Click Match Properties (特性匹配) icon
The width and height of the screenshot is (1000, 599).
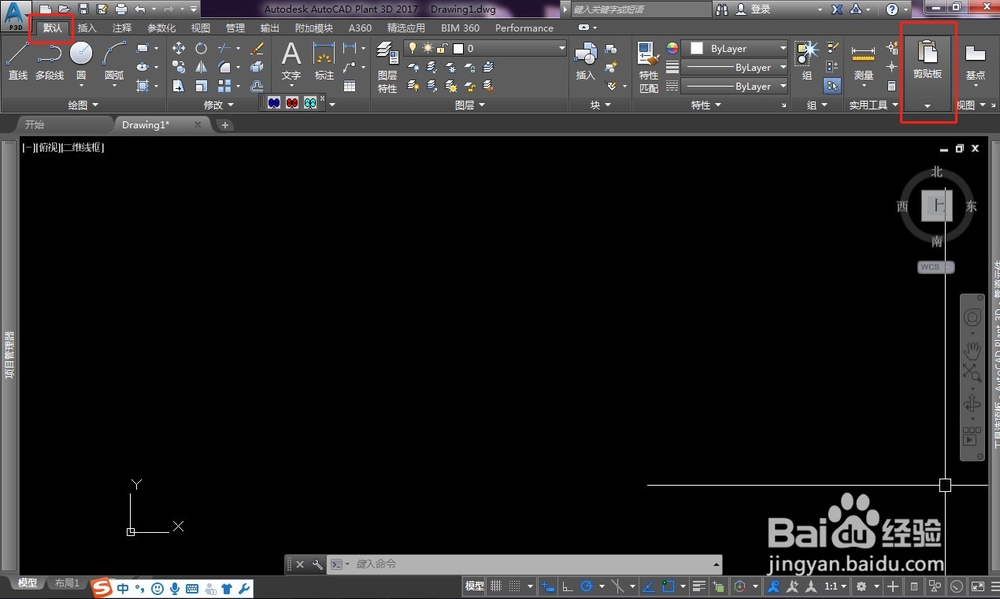pyautogui.click(x=649, y=67)
